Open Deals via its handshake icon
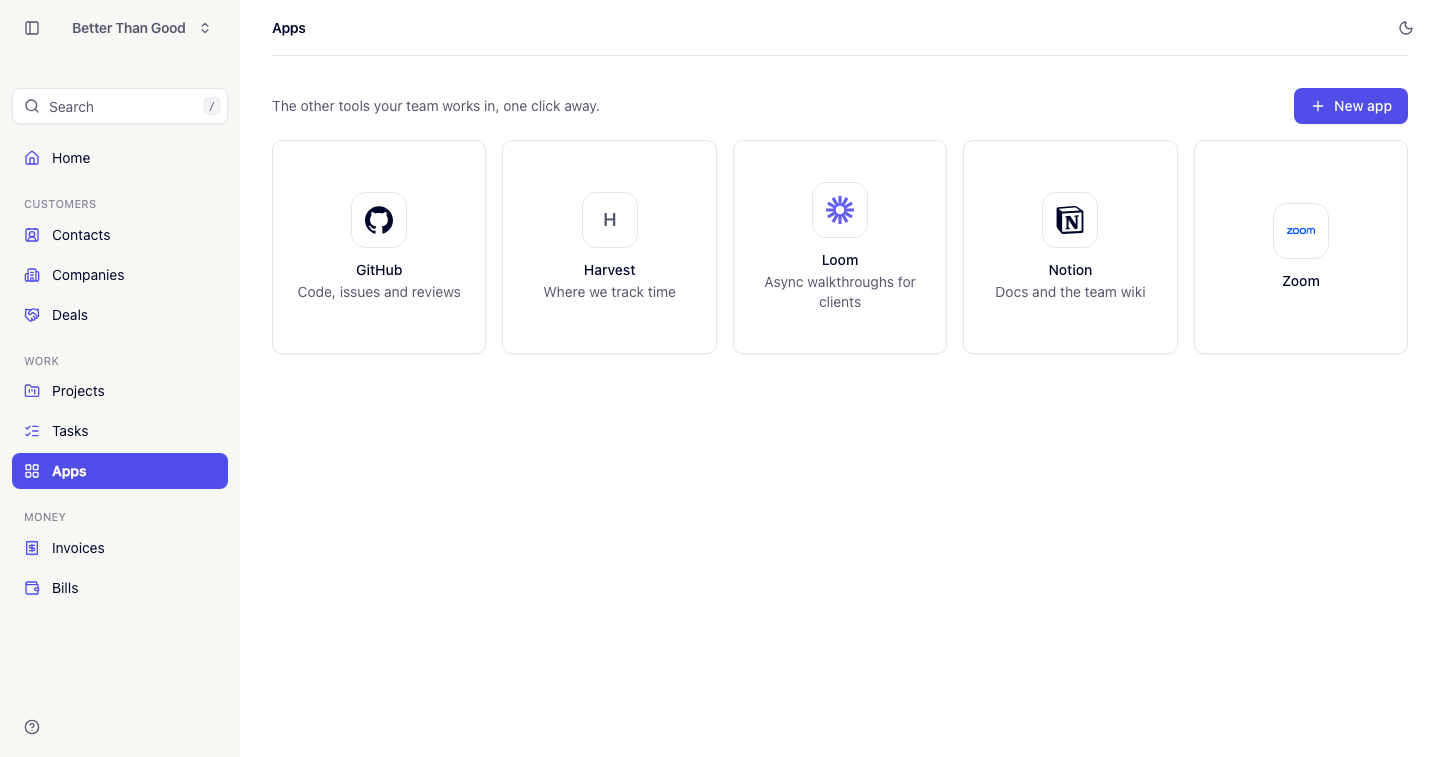 click(x=32, y=315)
